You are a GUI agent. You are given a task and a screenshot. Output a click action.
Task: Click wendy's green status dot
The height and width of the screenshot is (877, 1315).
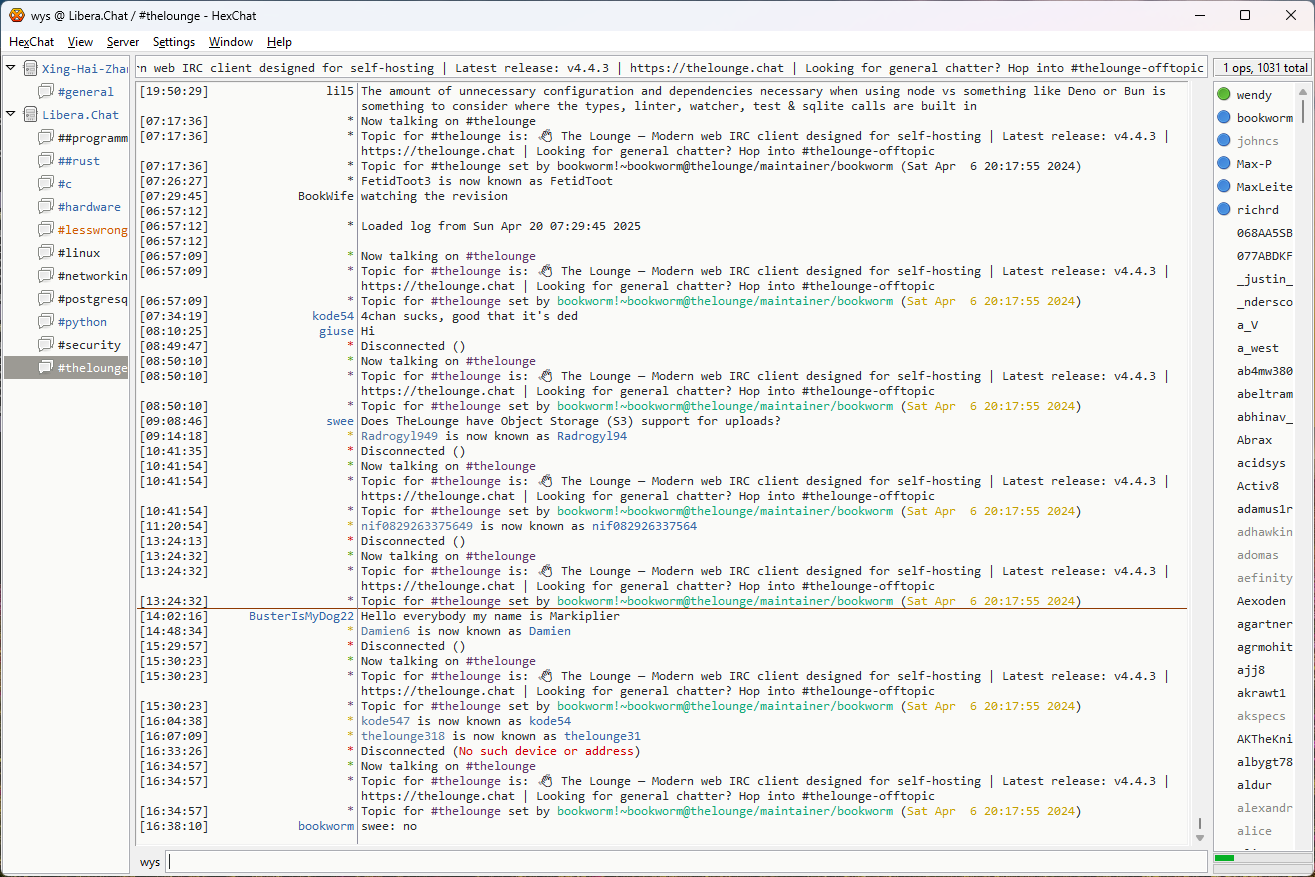(1224, 95)
